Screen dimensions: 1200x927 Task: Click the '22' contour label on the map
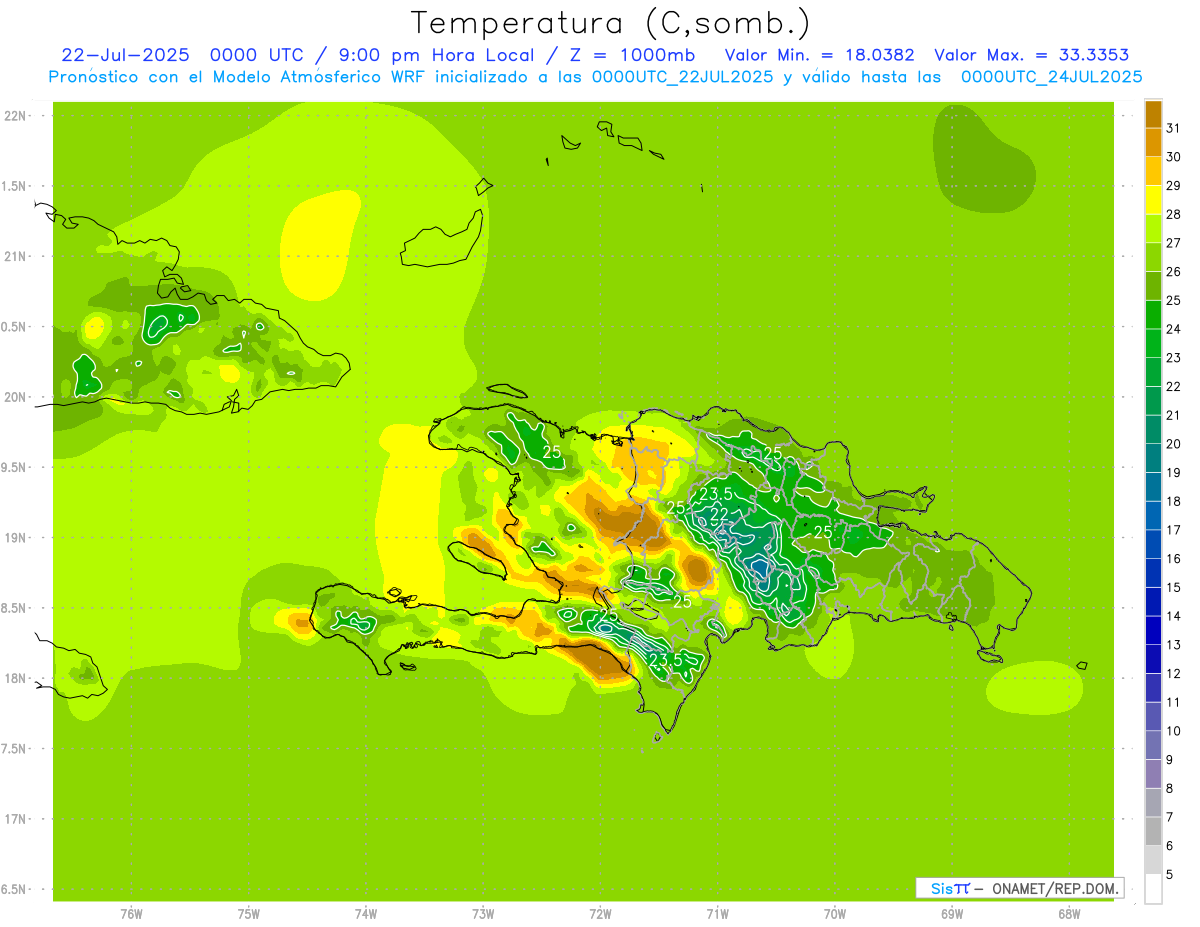click(718, 514)
